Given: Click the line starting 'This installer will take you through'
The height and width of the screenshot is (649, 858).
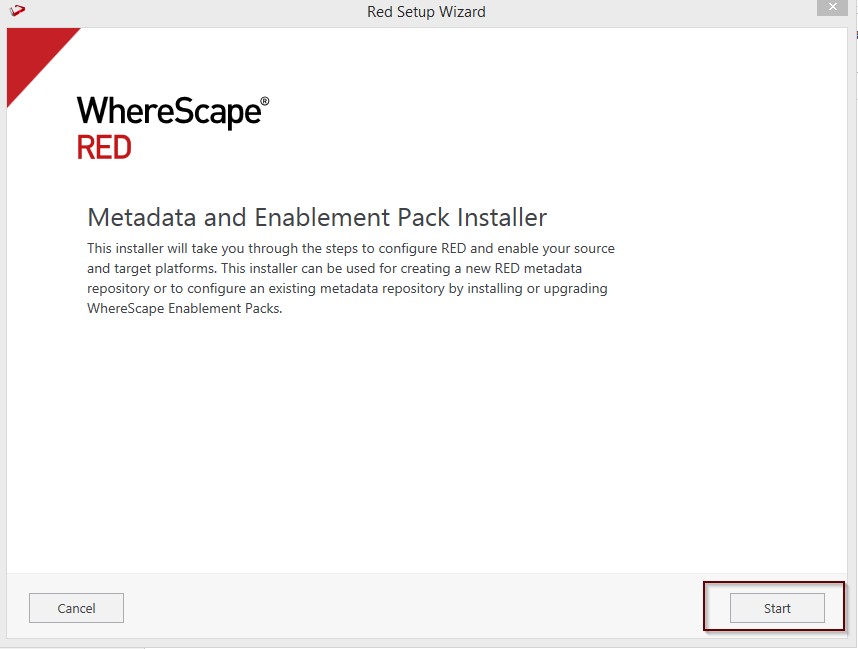Looking at the screenshot, I should [351, 248].
